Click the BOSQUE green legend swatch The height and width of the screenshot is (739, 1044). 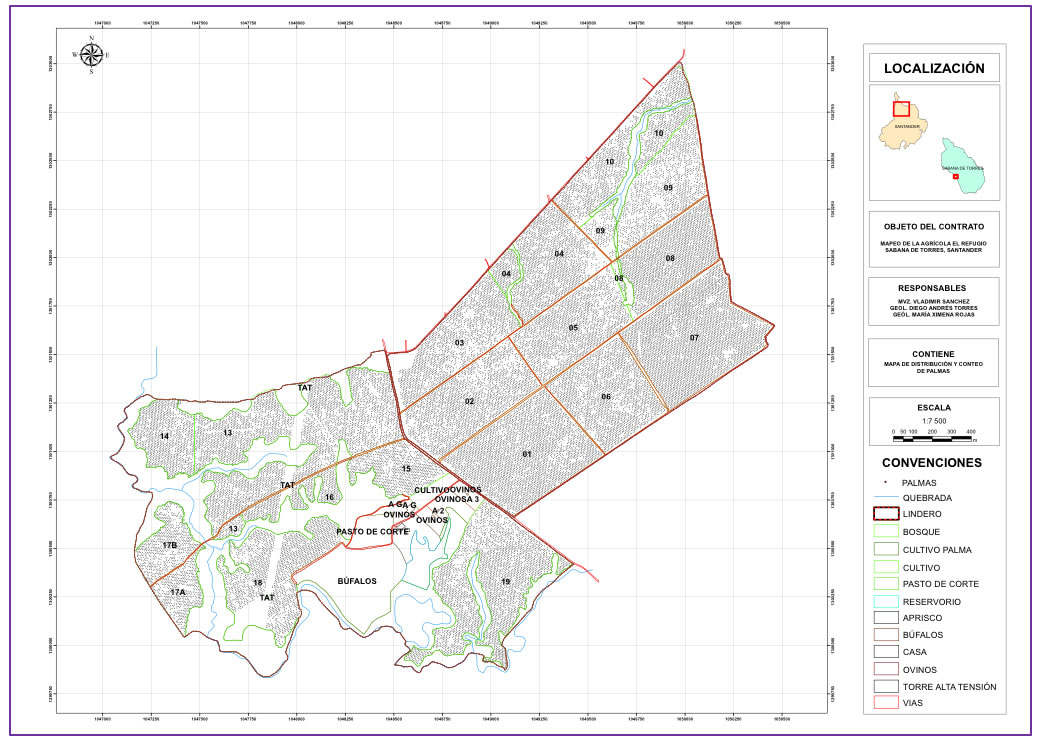pyautogui.click(x=886, y=531)
